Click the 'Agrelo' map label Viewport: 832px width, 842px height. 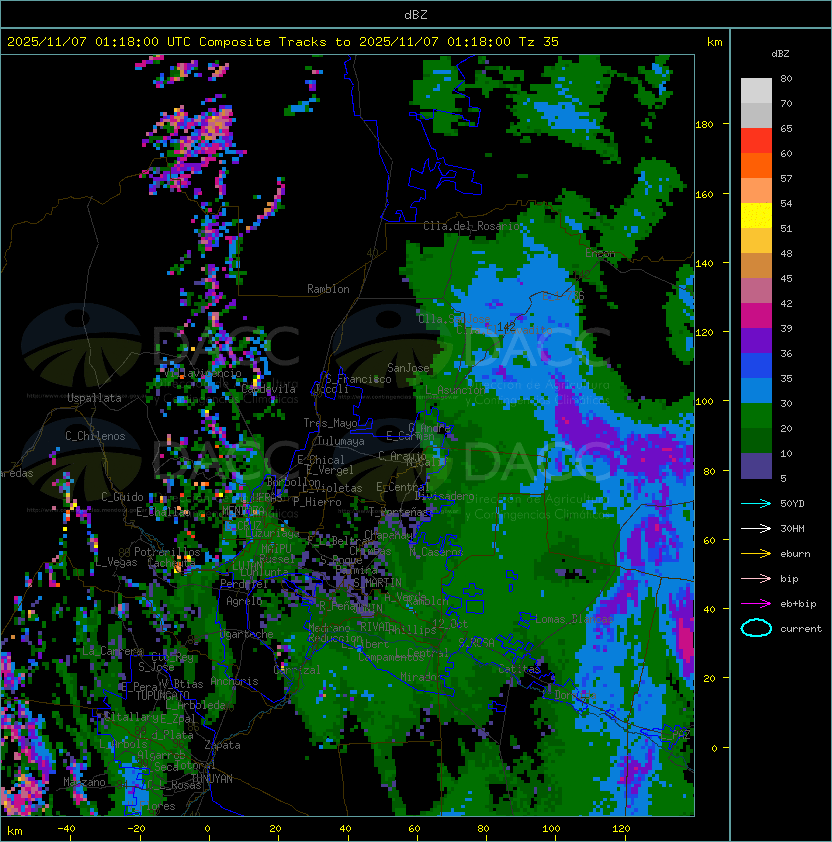[244, 601]
